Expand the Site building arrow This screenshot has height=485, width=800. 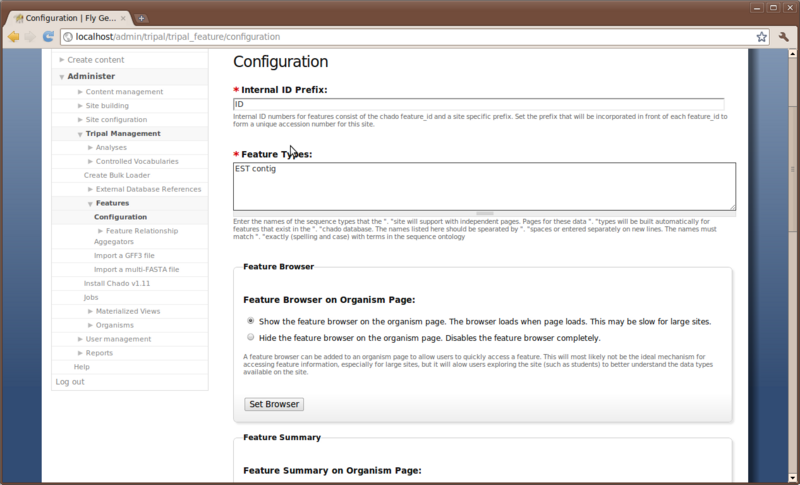click(x=80, y=106)
